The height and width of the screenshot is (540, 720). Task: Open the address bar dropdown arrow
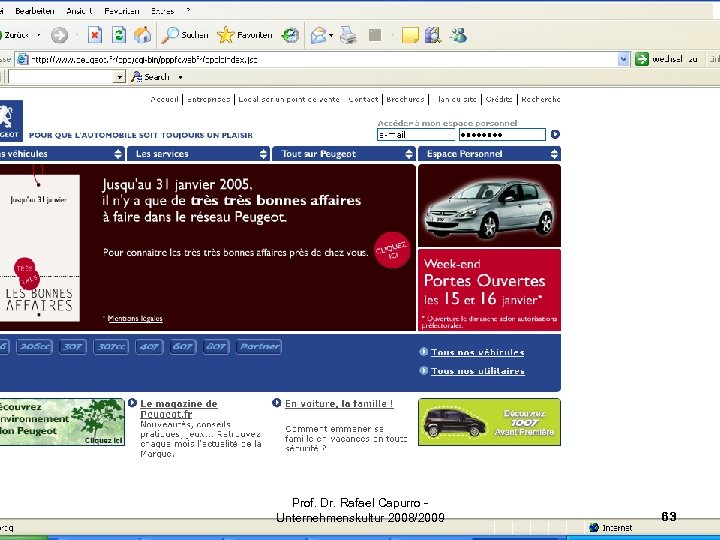[623, 59]
